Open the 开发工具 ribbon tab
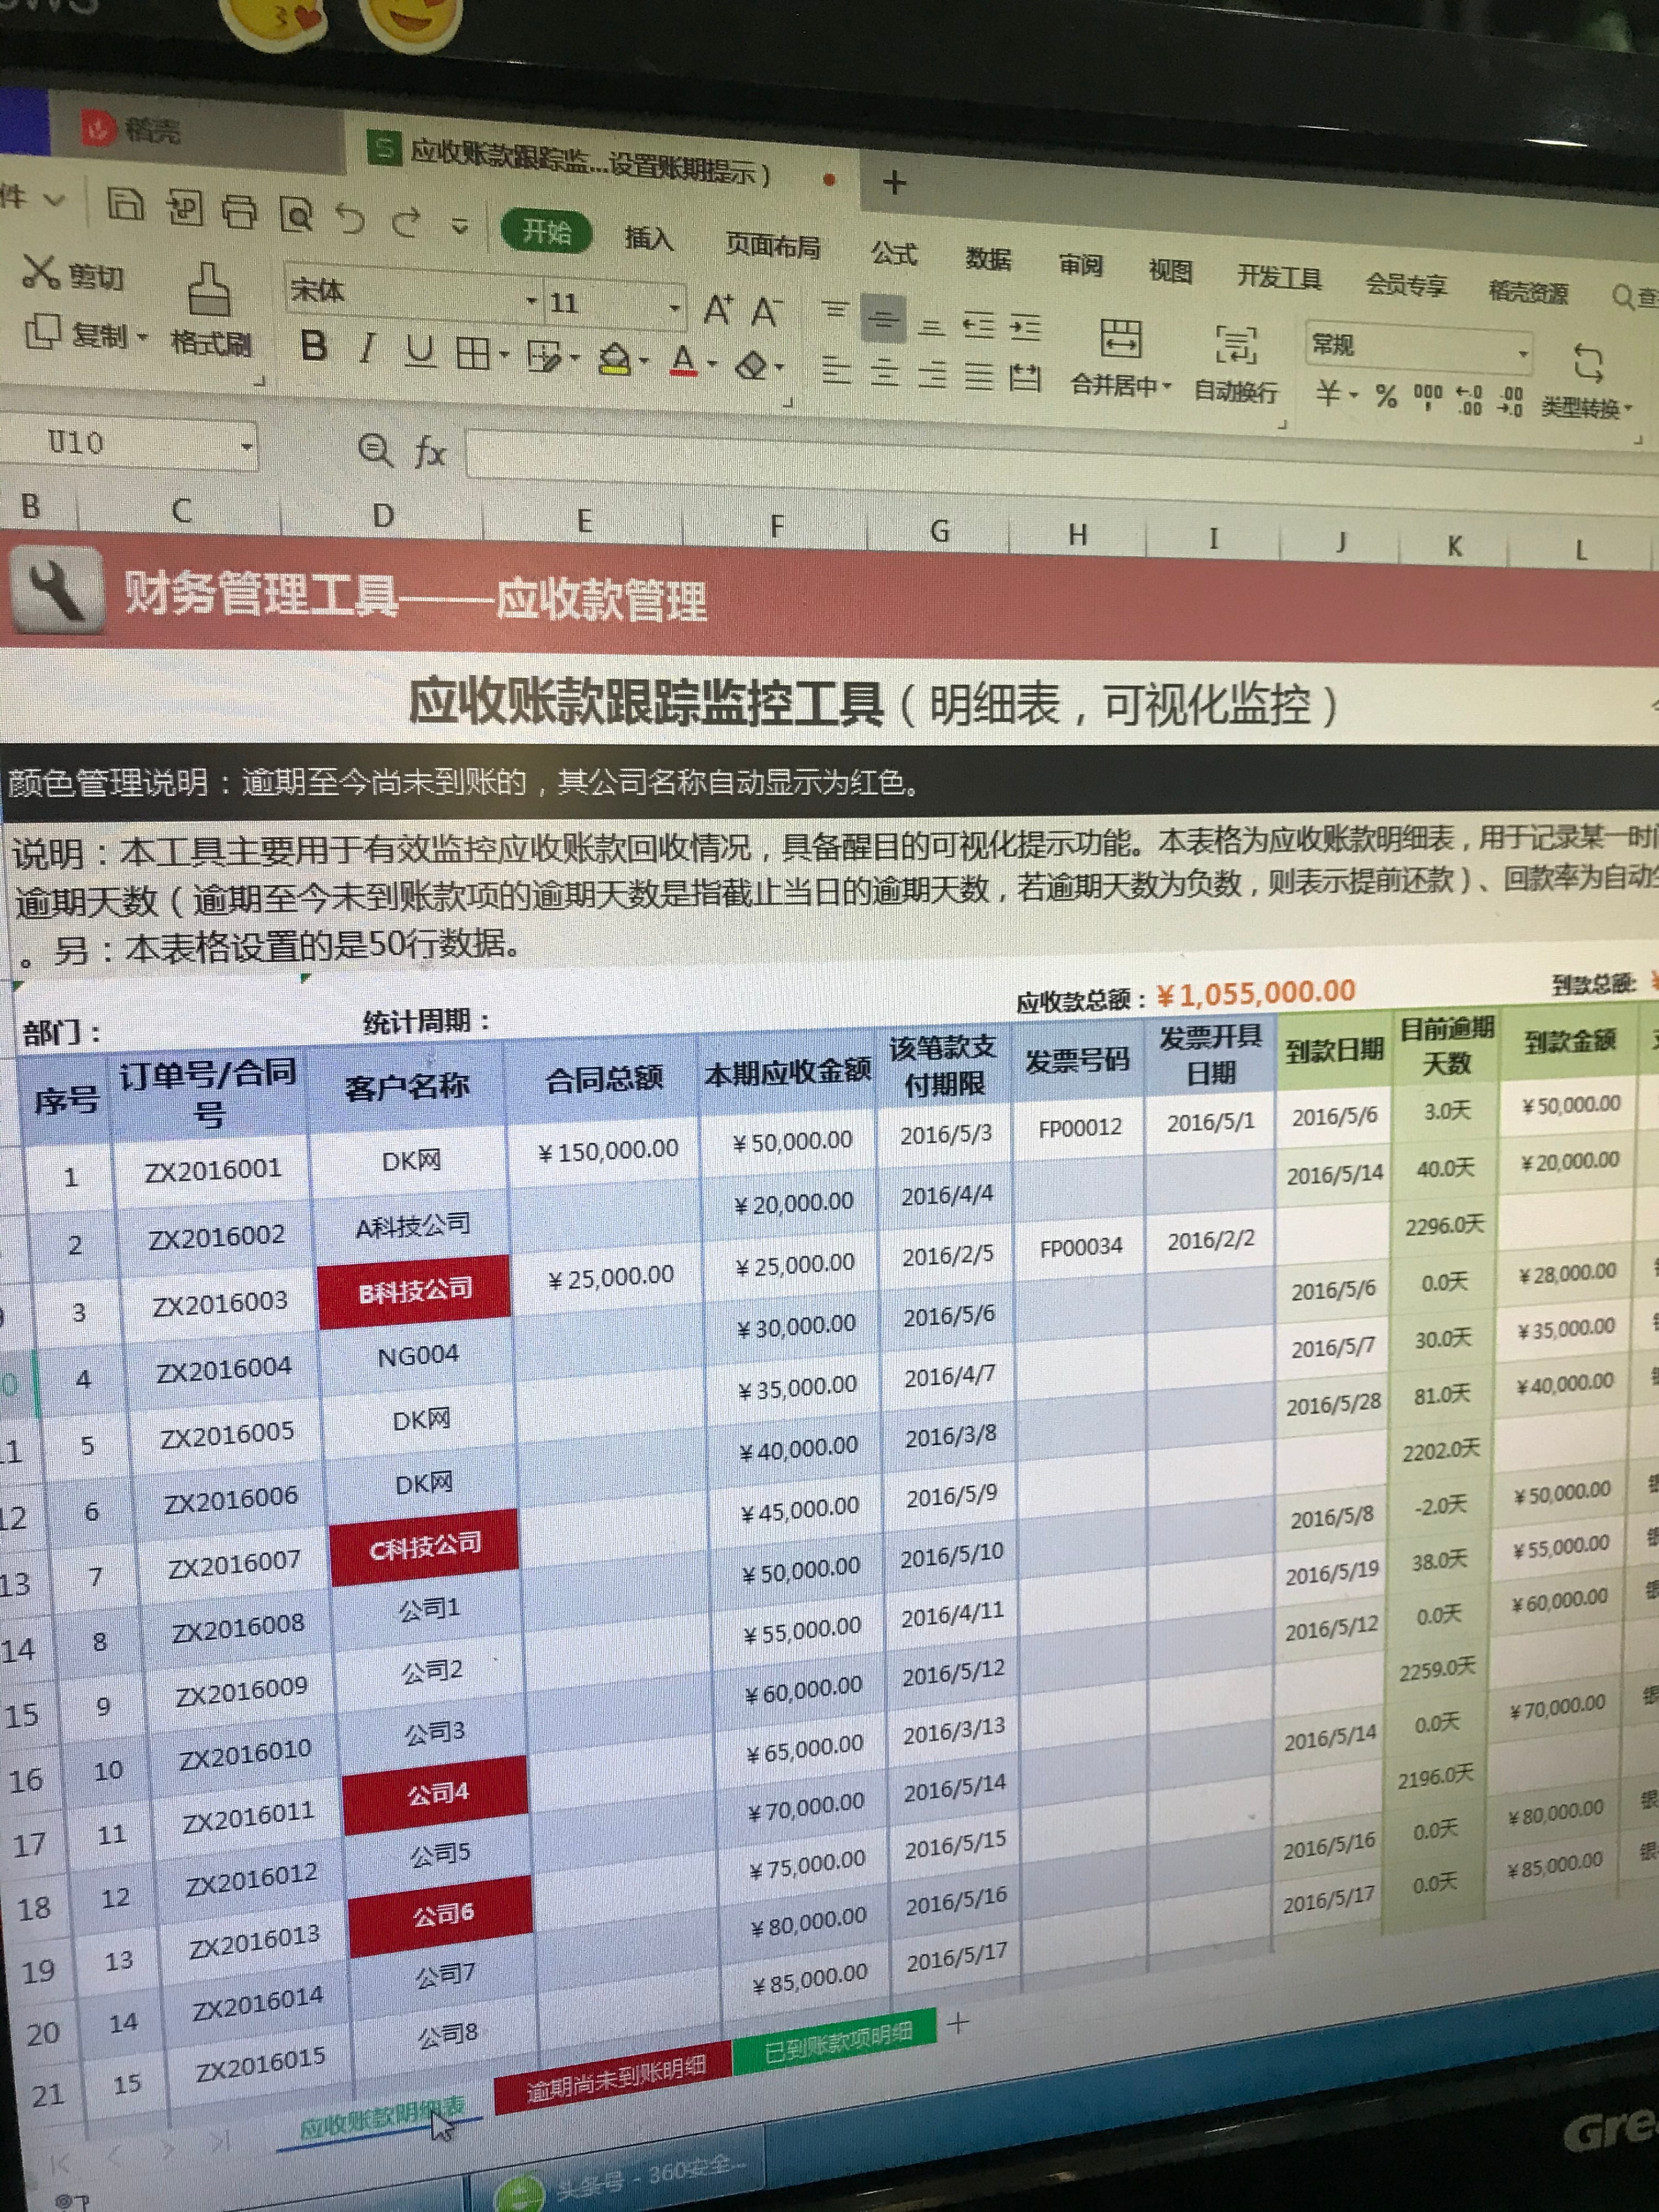The width and height of the screenshot is (1659, 2212). pyautogui.click(x=1279, y=277)
